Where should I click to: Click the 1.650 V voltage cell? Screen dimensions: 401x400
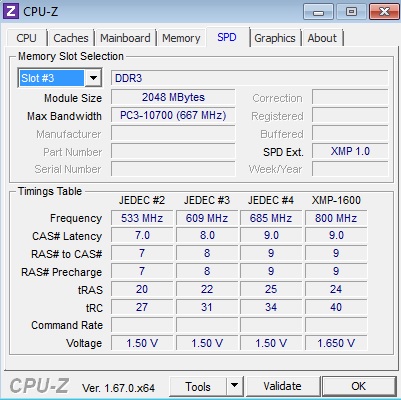[x=336, y=343]
